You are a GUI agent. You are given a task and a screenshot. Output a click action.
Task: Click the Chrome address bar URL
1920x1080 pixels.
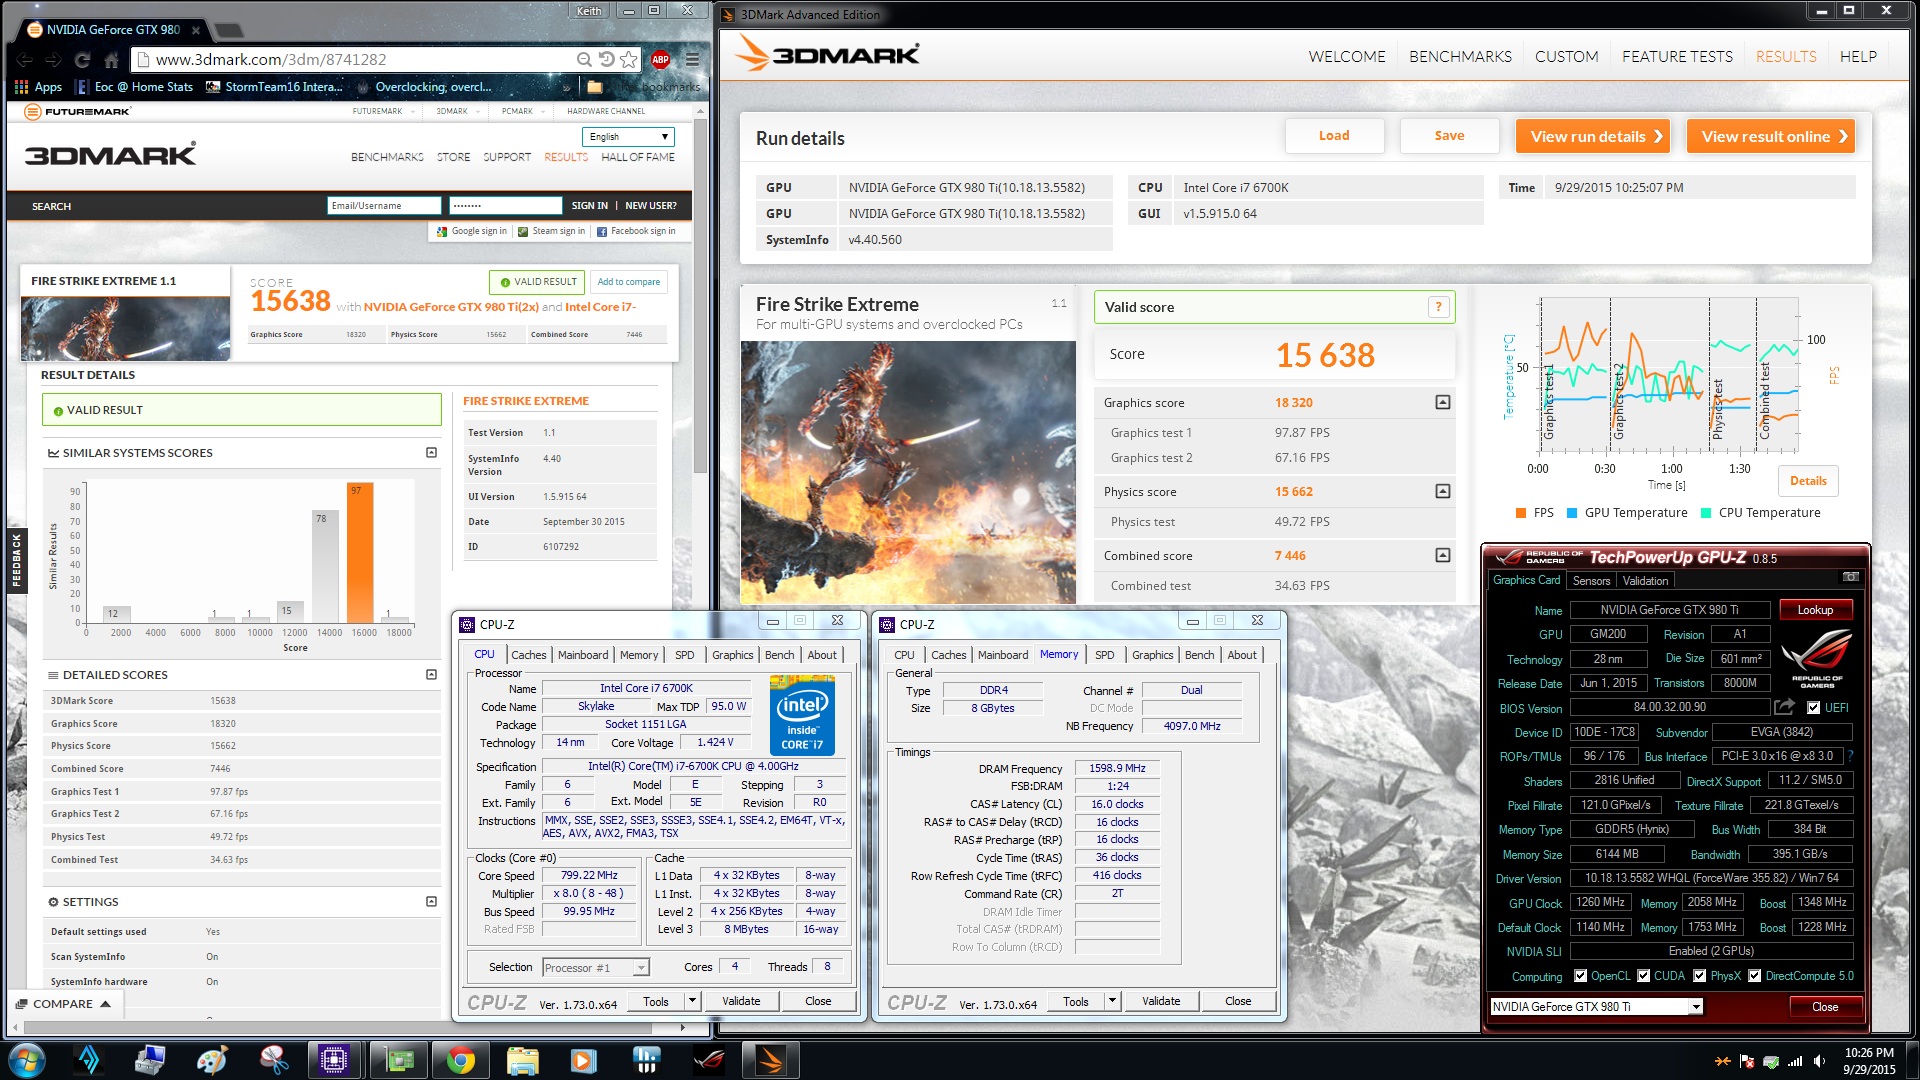tap(271, 60)
